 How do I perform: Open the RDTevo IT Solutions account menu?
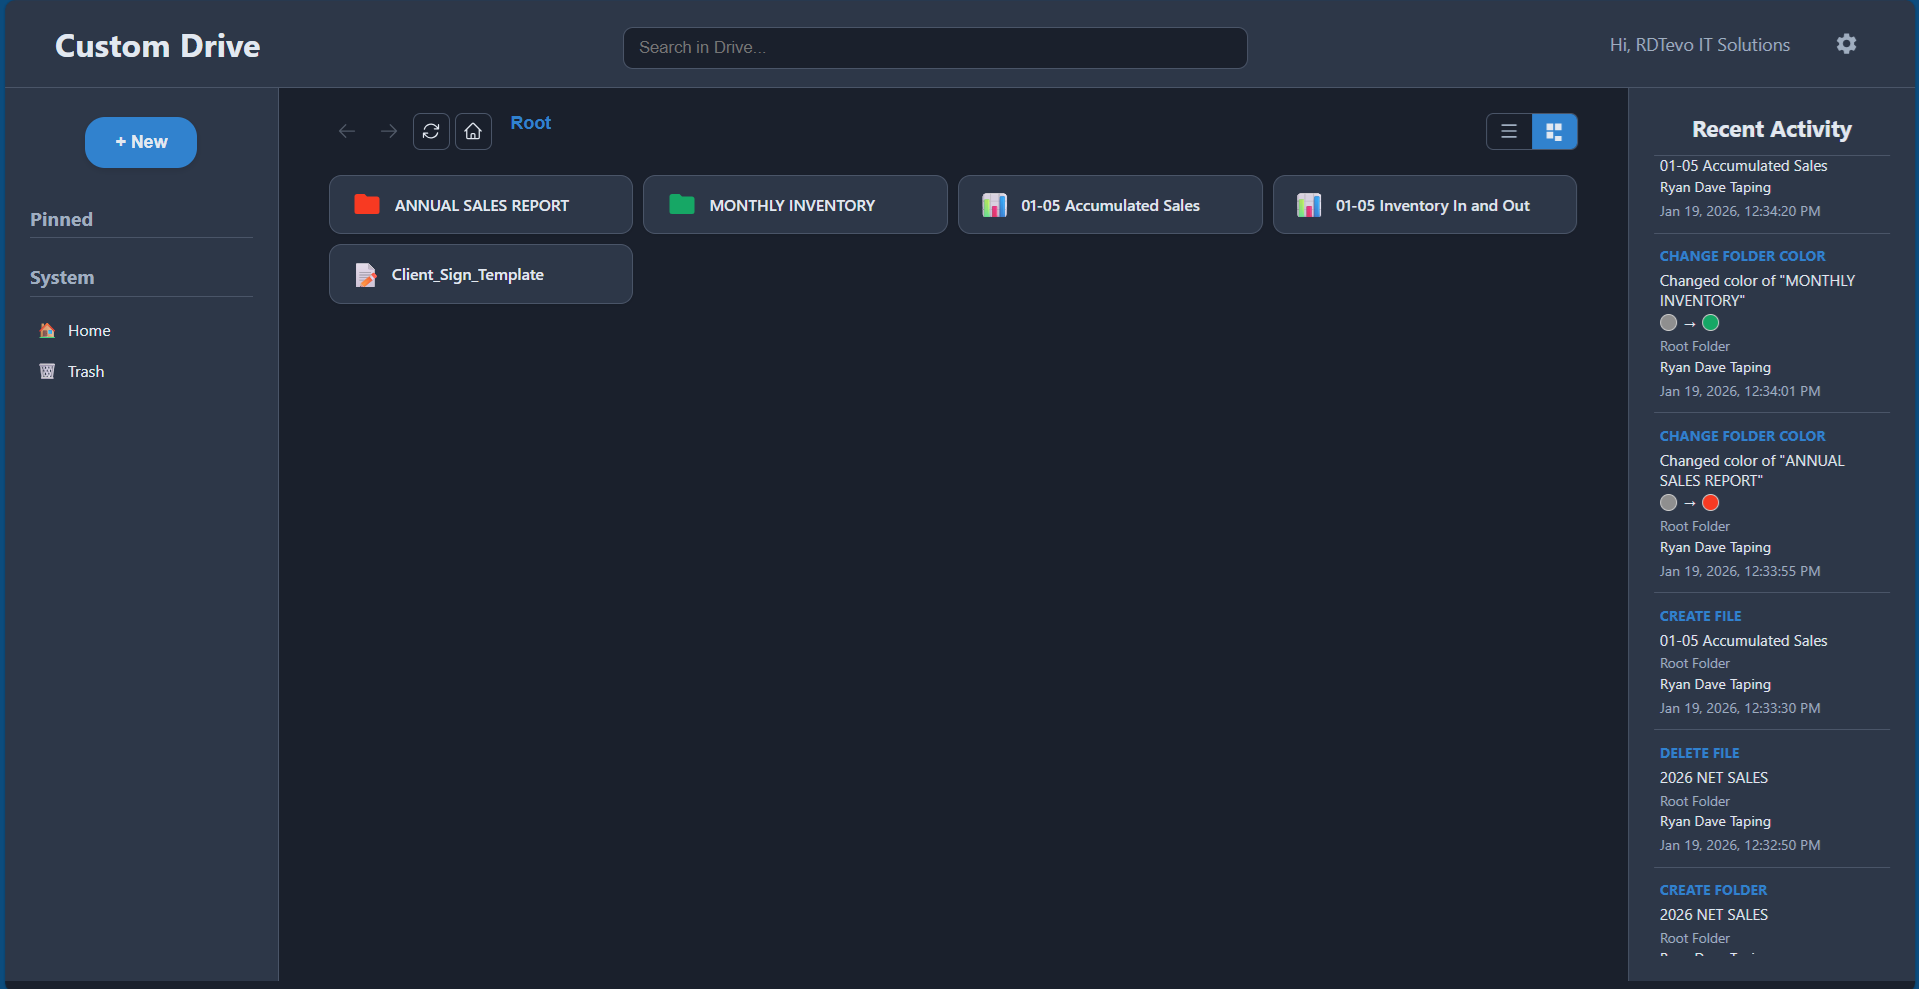[x=1699, y=44]
